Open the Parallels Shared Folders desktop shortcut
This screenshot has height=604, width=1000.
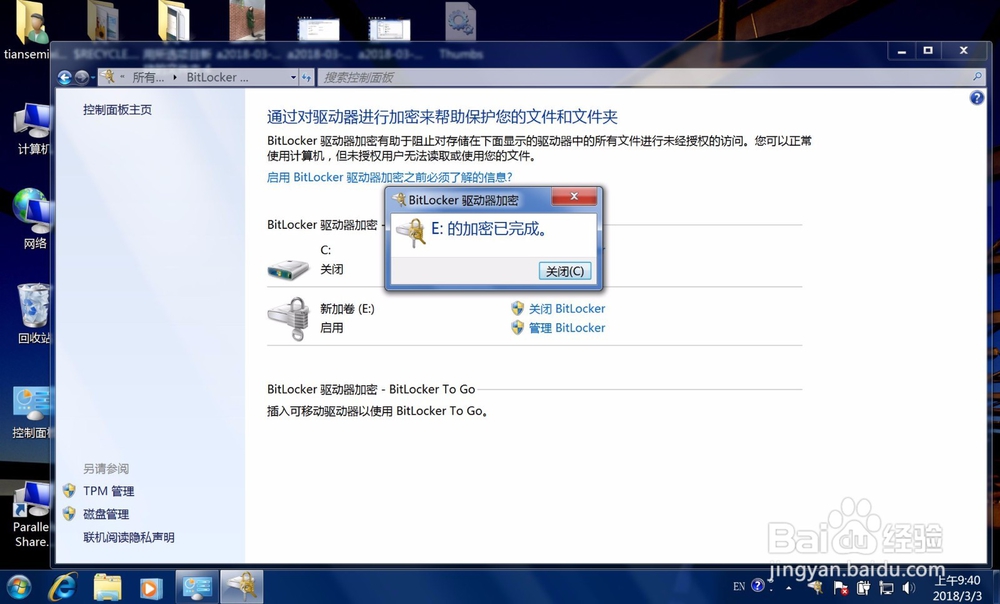pyautogui.click(x=31, y=515)
